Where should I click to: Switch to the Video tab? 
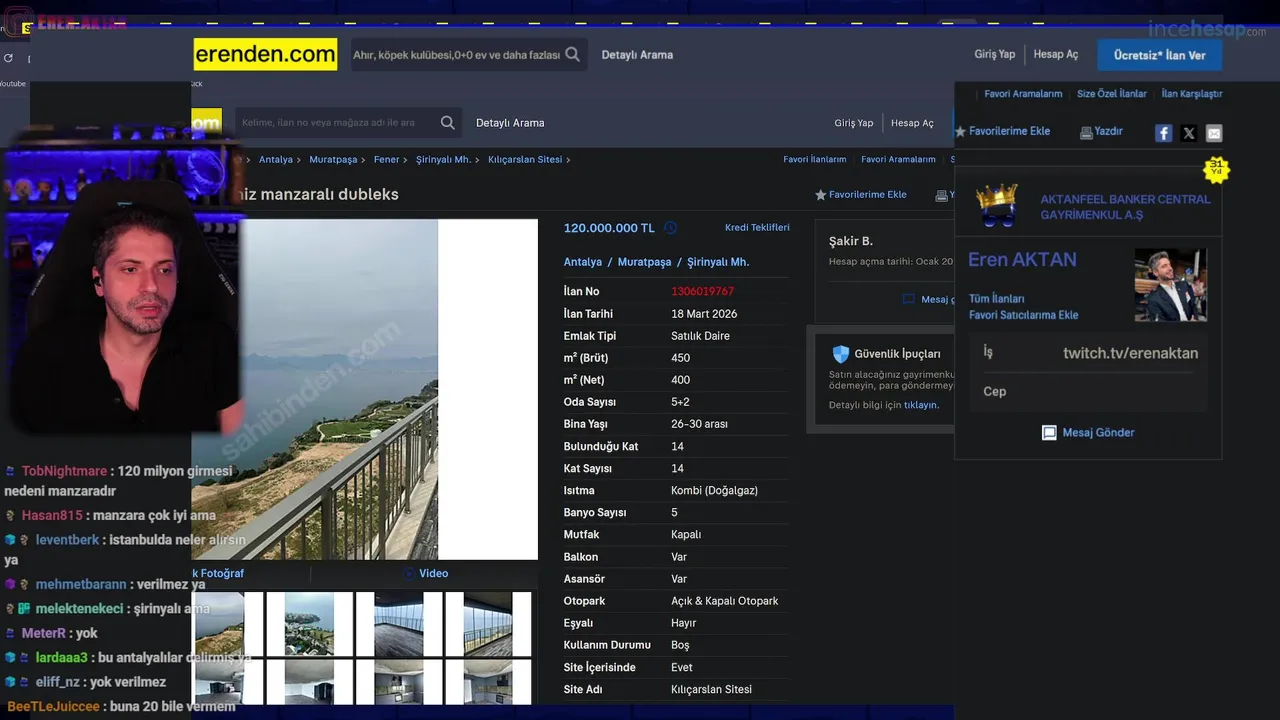tap(425, 573)
